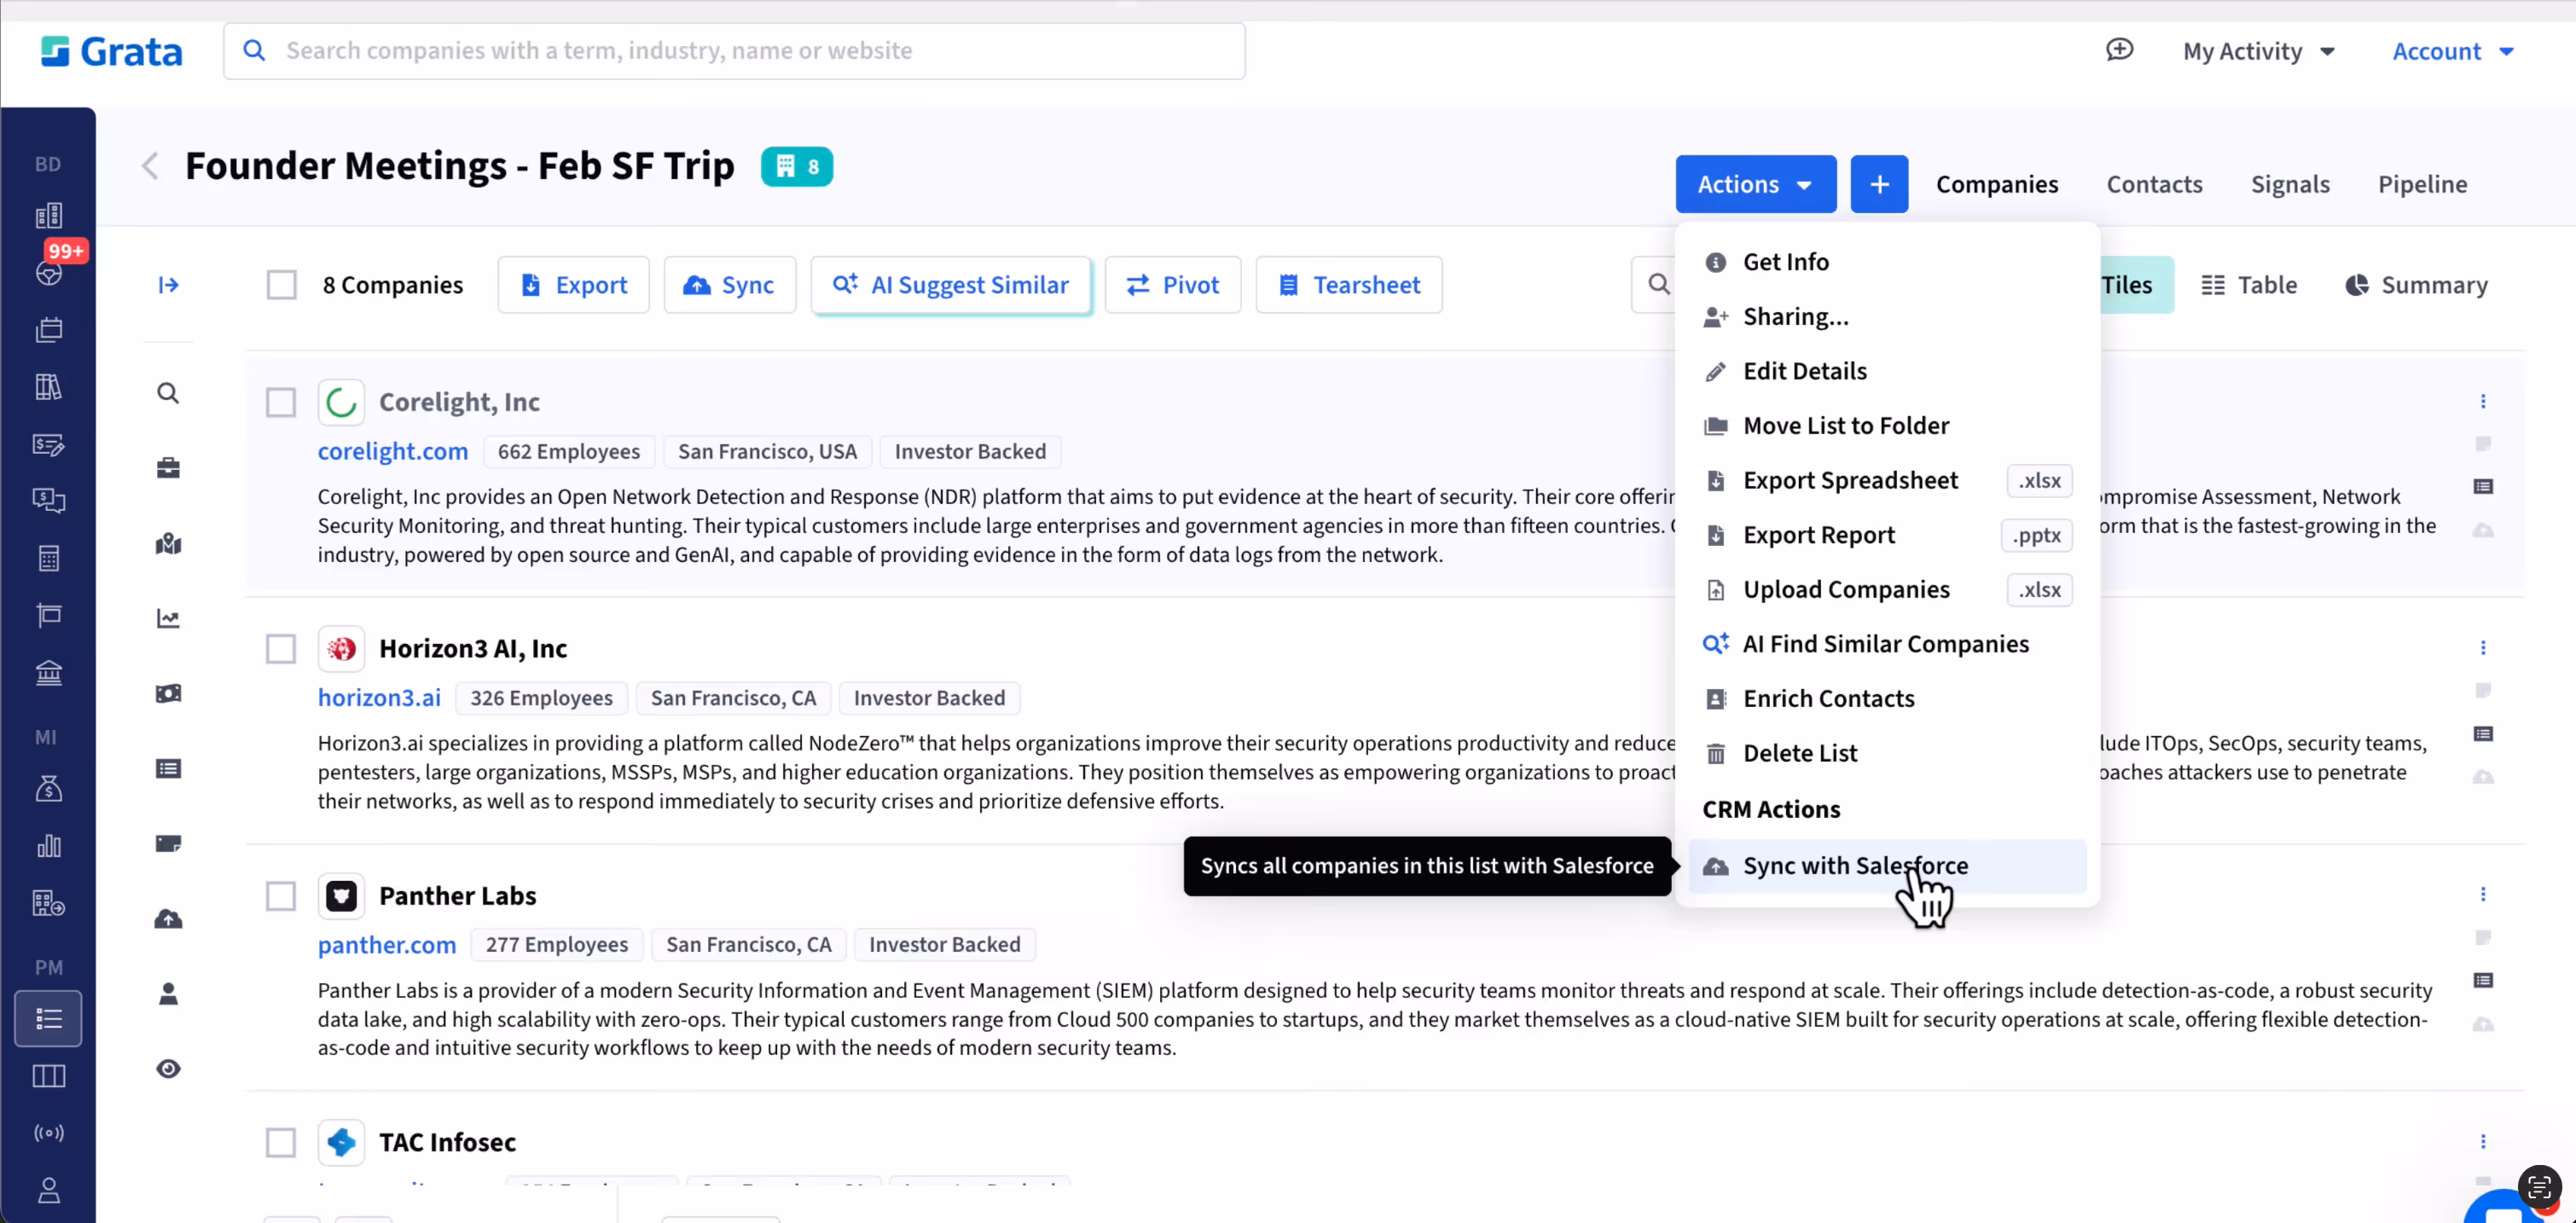2576x1223 pixels.
Task: Open the notifications icon with 99+ badge
Action: pyautogui.click(x=48, y=272)
